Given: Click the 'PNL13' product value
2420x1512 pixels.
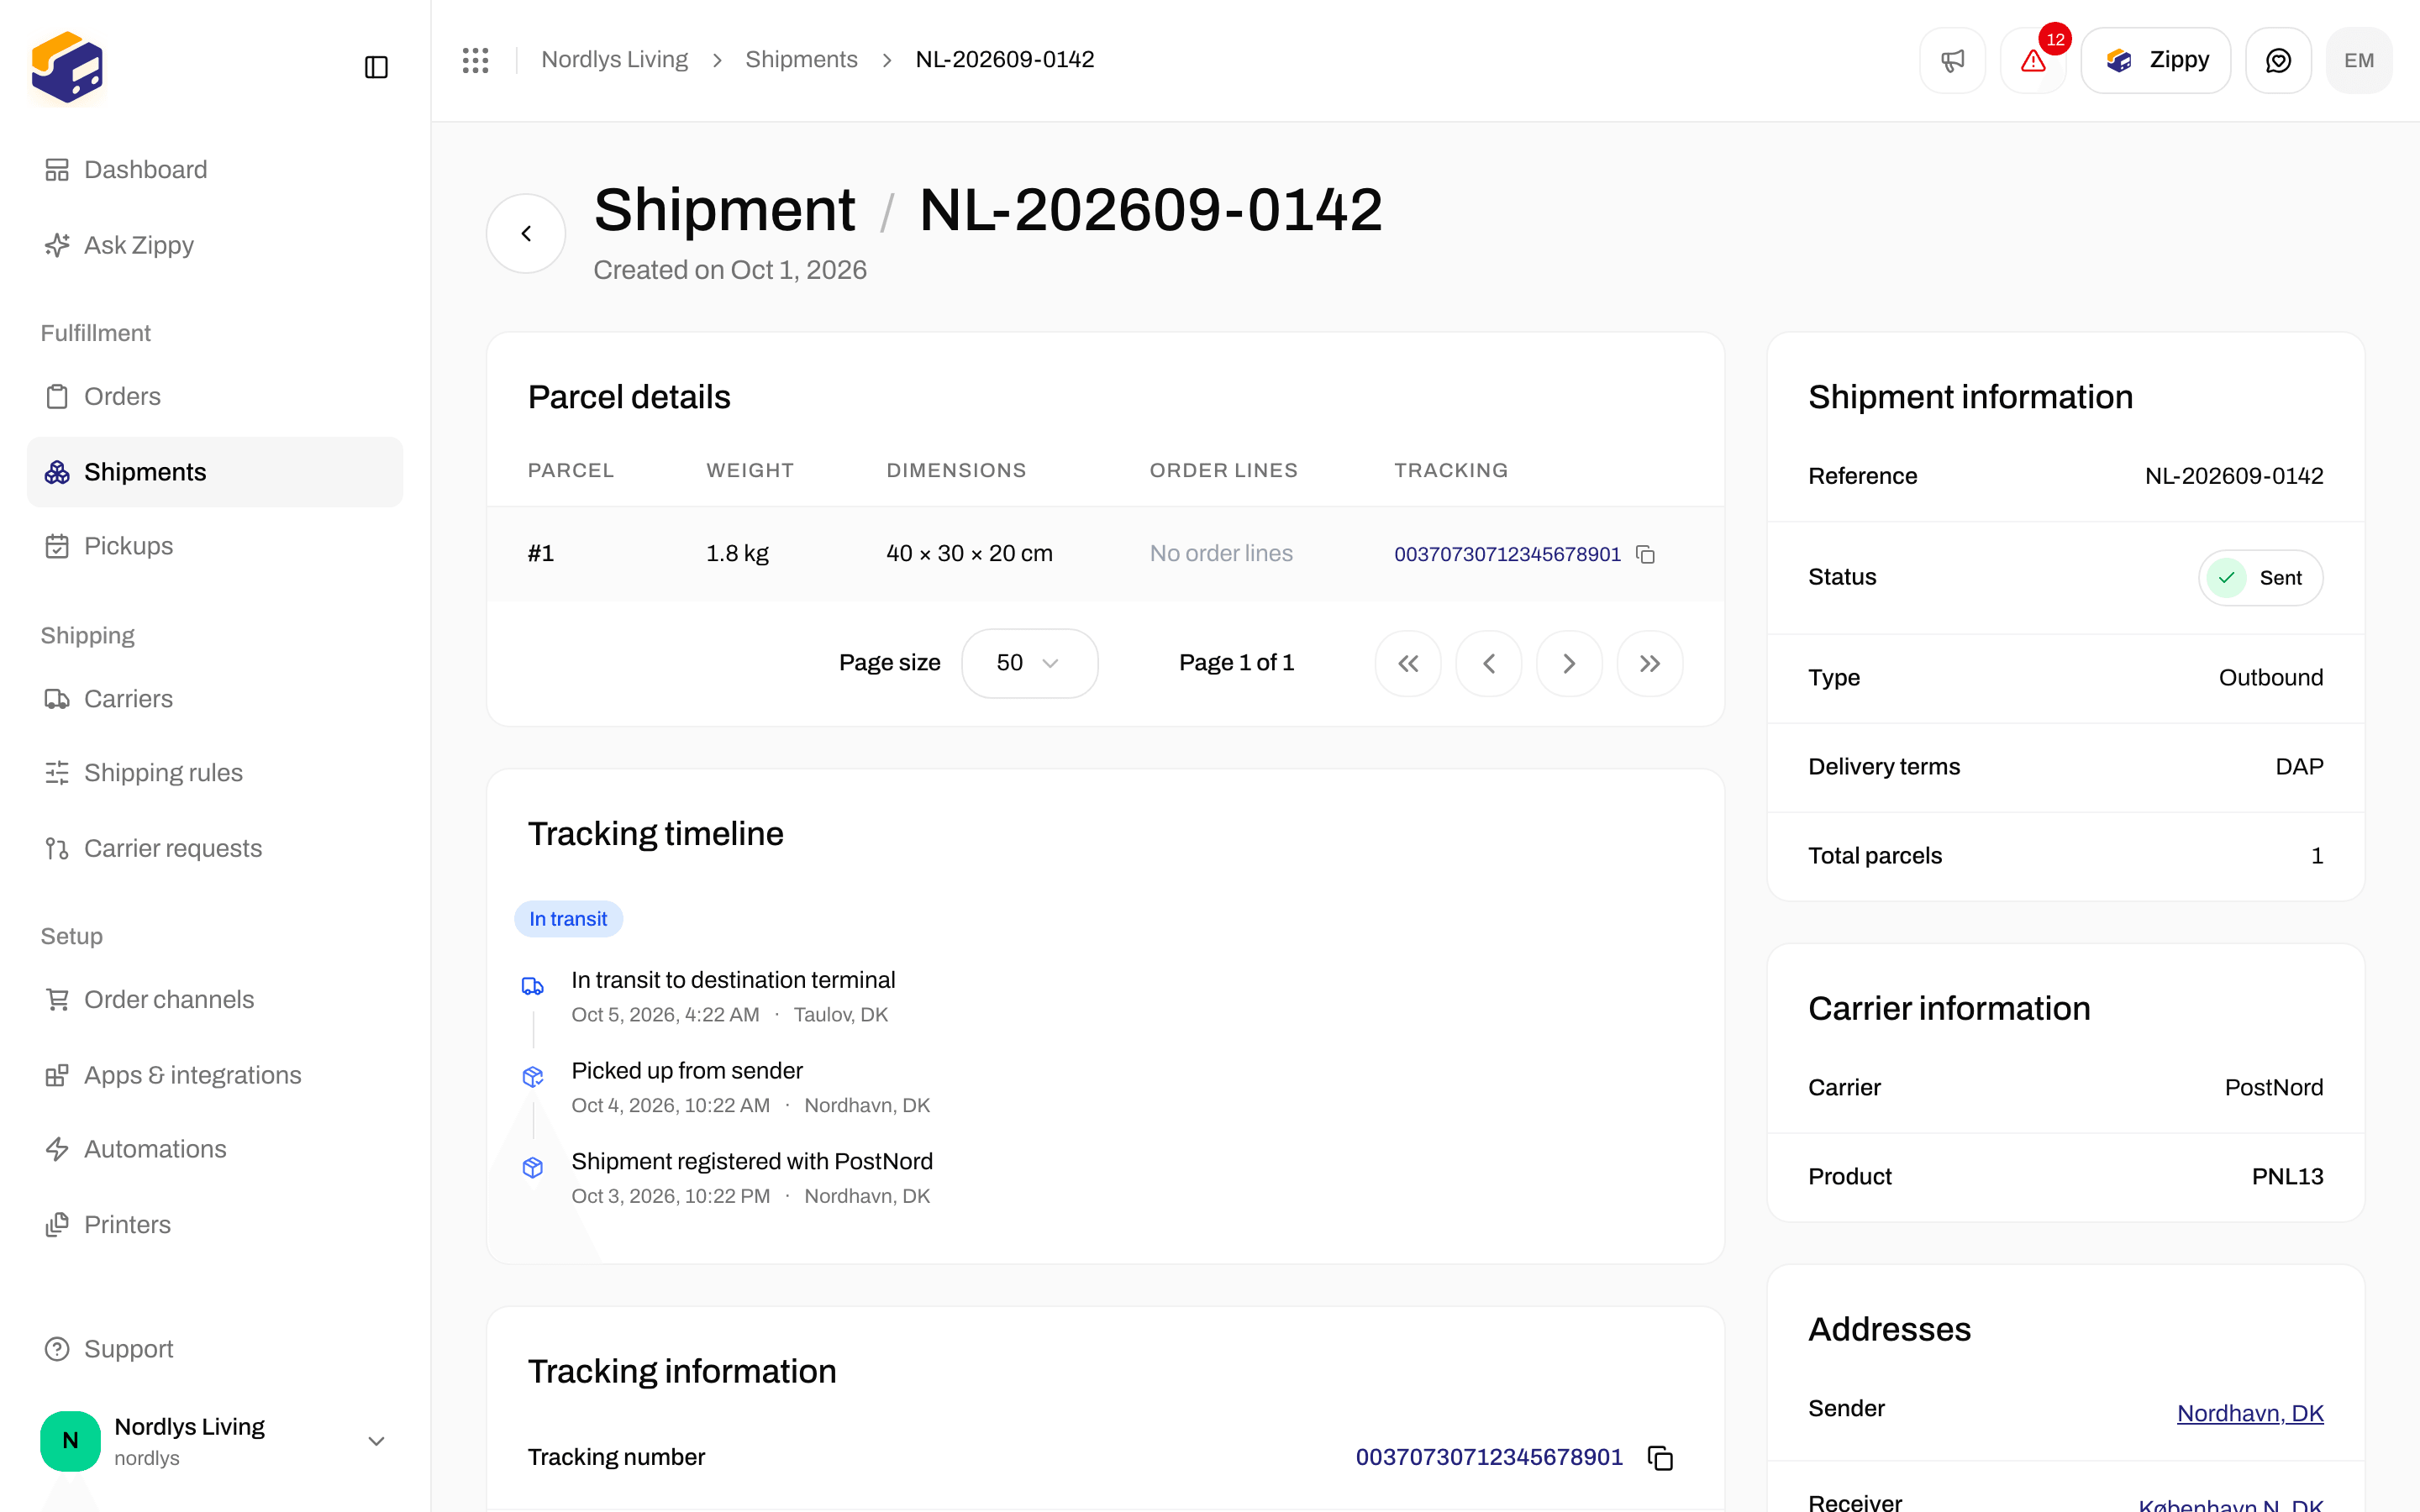Looking at the screenshot, I should pos(2287,1177).
